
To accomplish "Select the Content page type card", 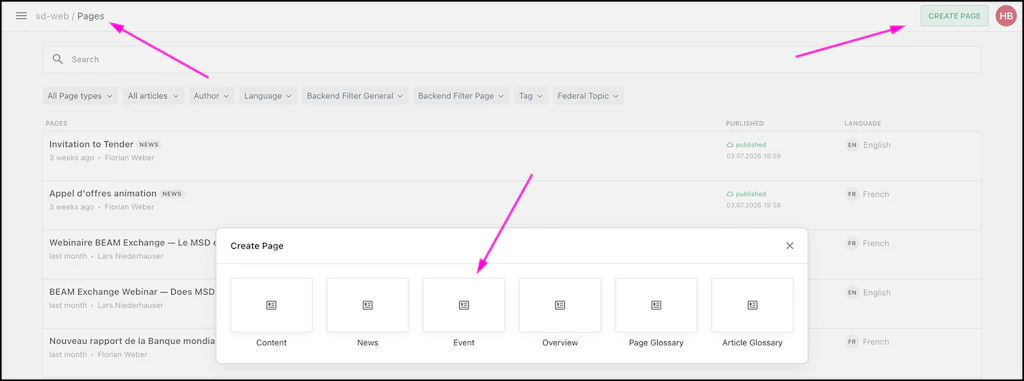I will (272, 305).
